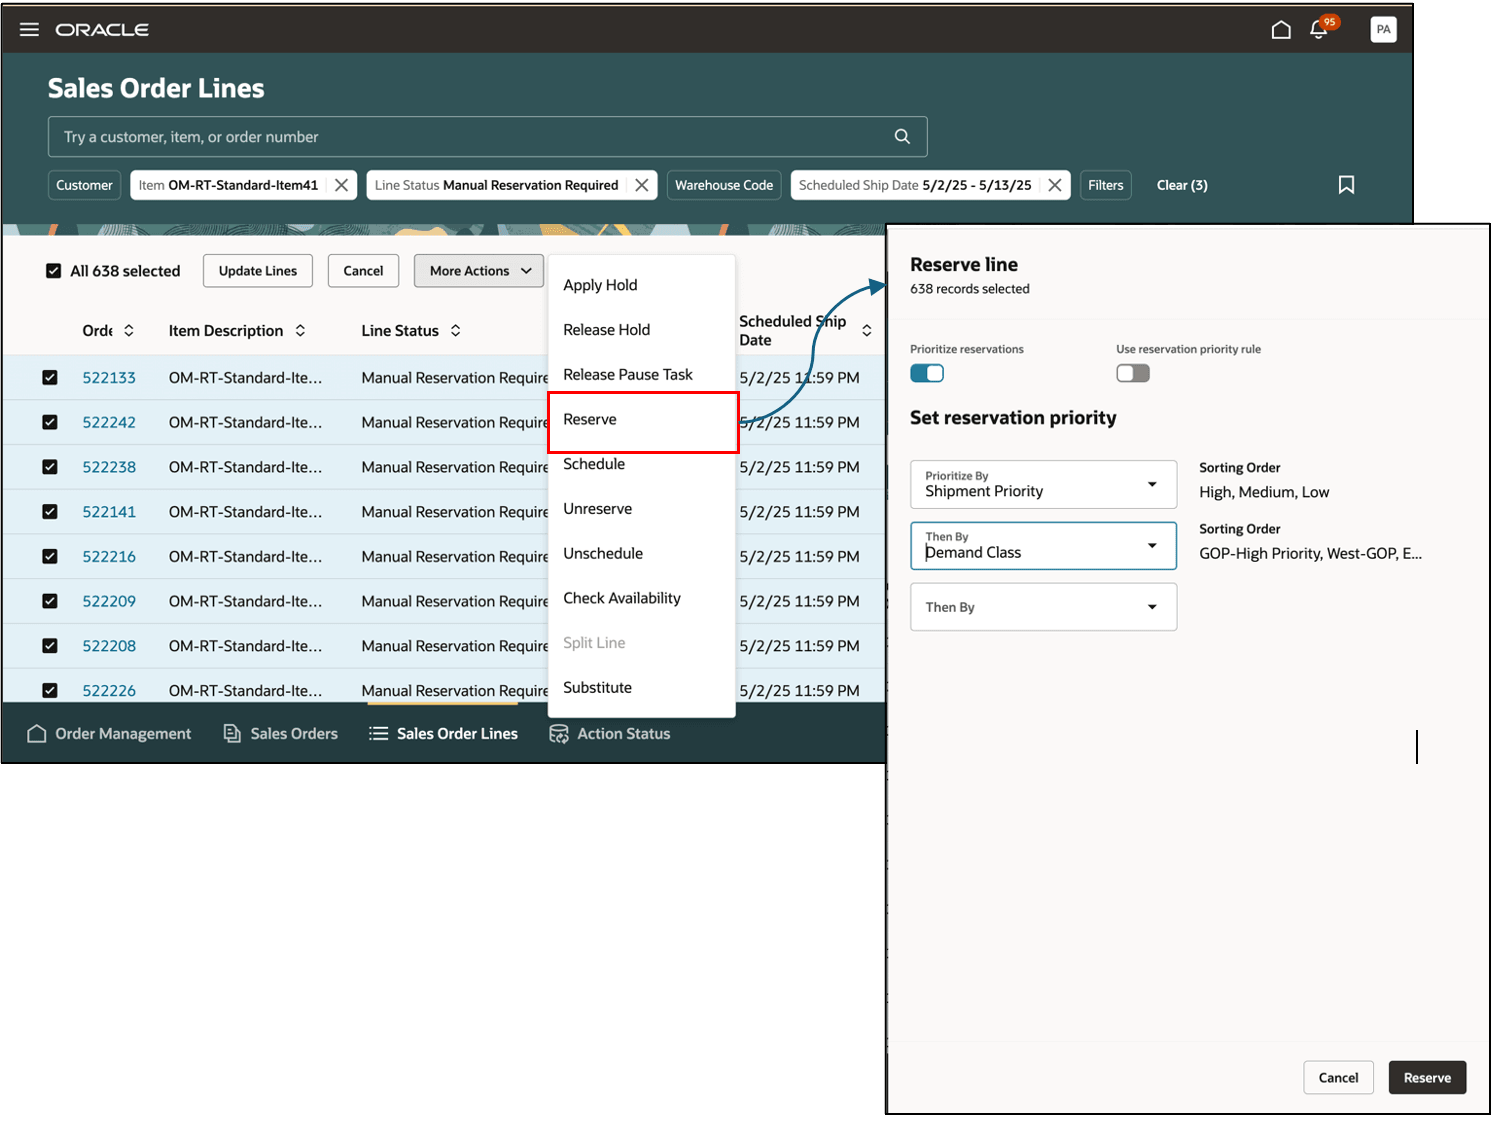This screenshot has width=1498, height=1122.
Task: Open order 522209 link
Action: click(x=109, y=601)
